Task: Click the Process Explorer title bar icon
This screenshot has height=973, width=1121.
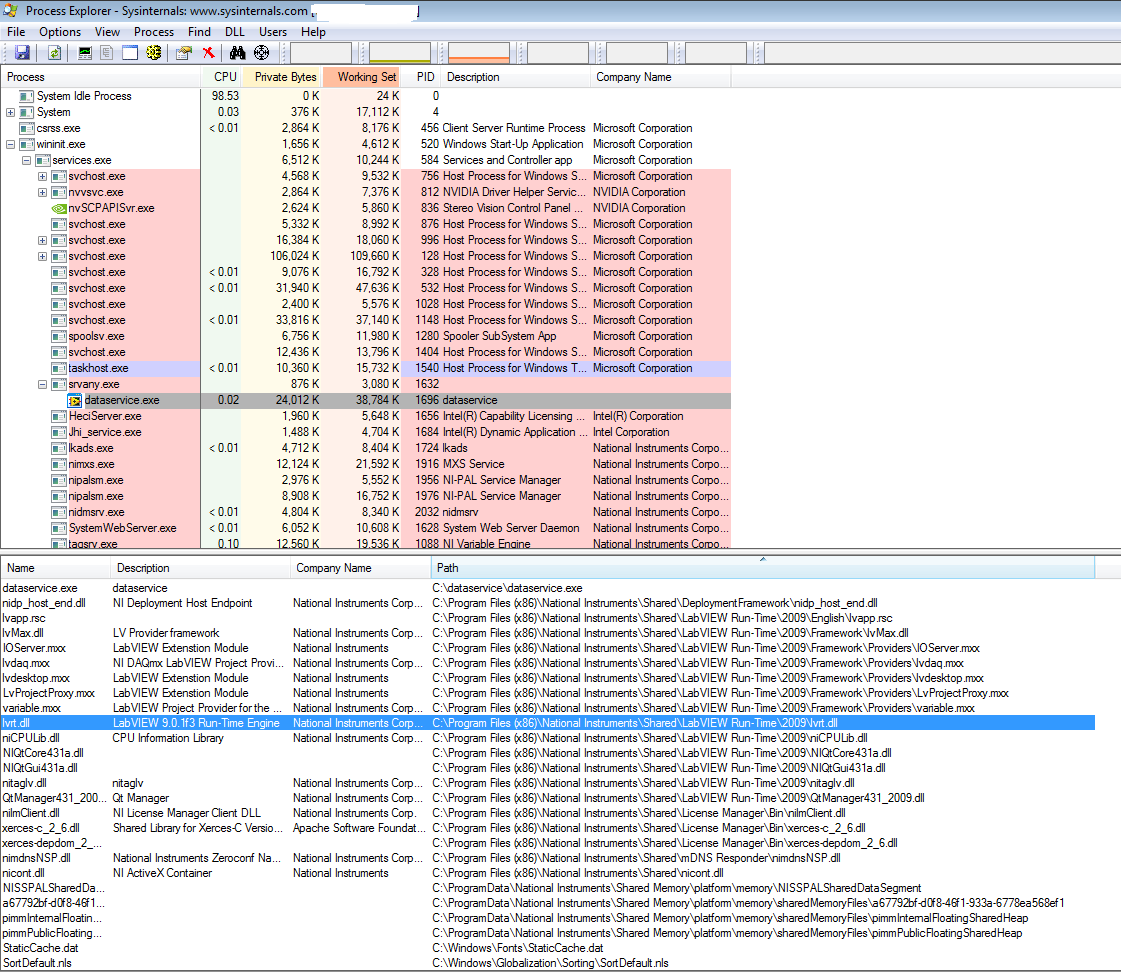Action: pos(10,11)
